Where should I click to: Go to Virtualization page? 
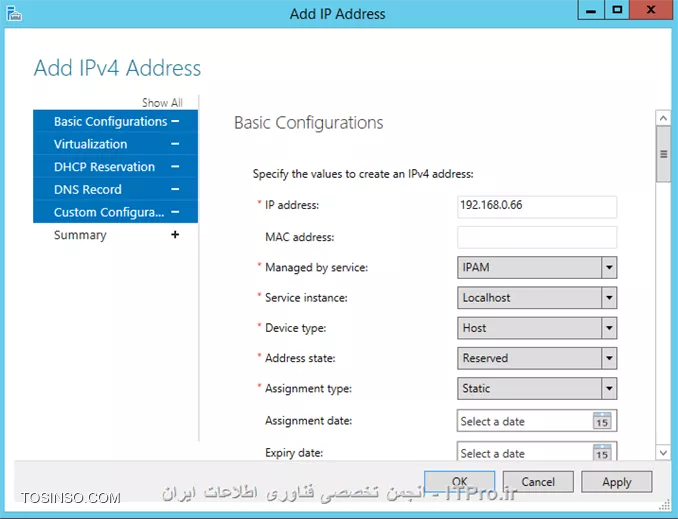pos(115,144)
